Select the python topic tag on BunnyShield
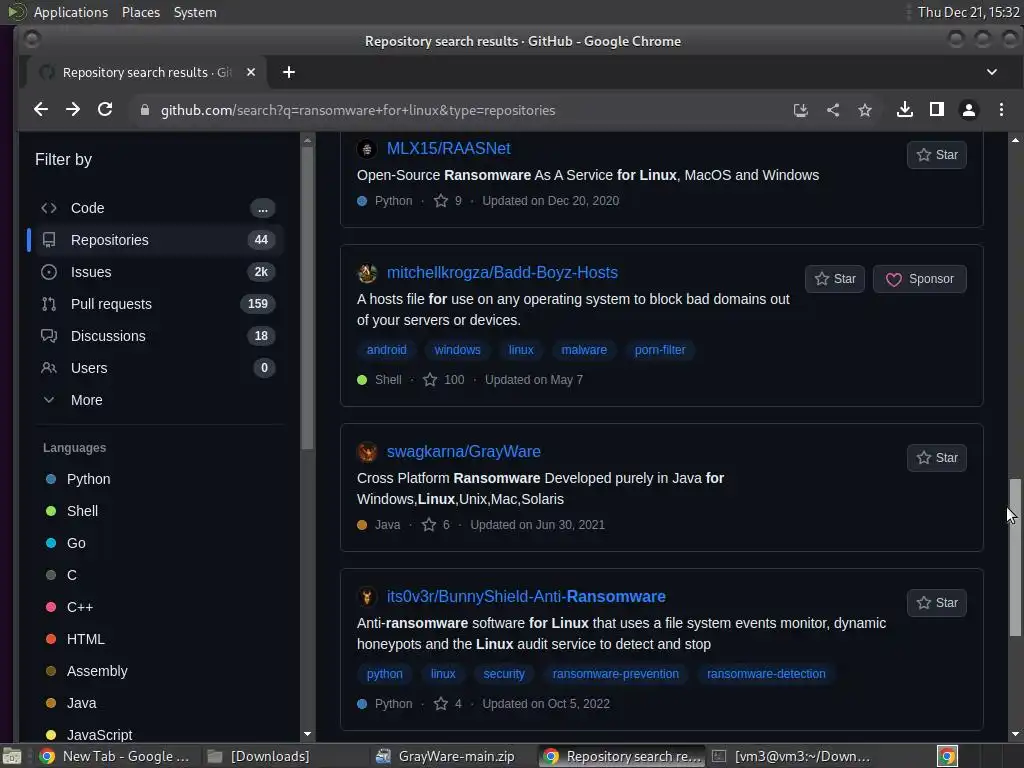The height and width of the screenshot is (768, 1024). click(x=385, y=673)
